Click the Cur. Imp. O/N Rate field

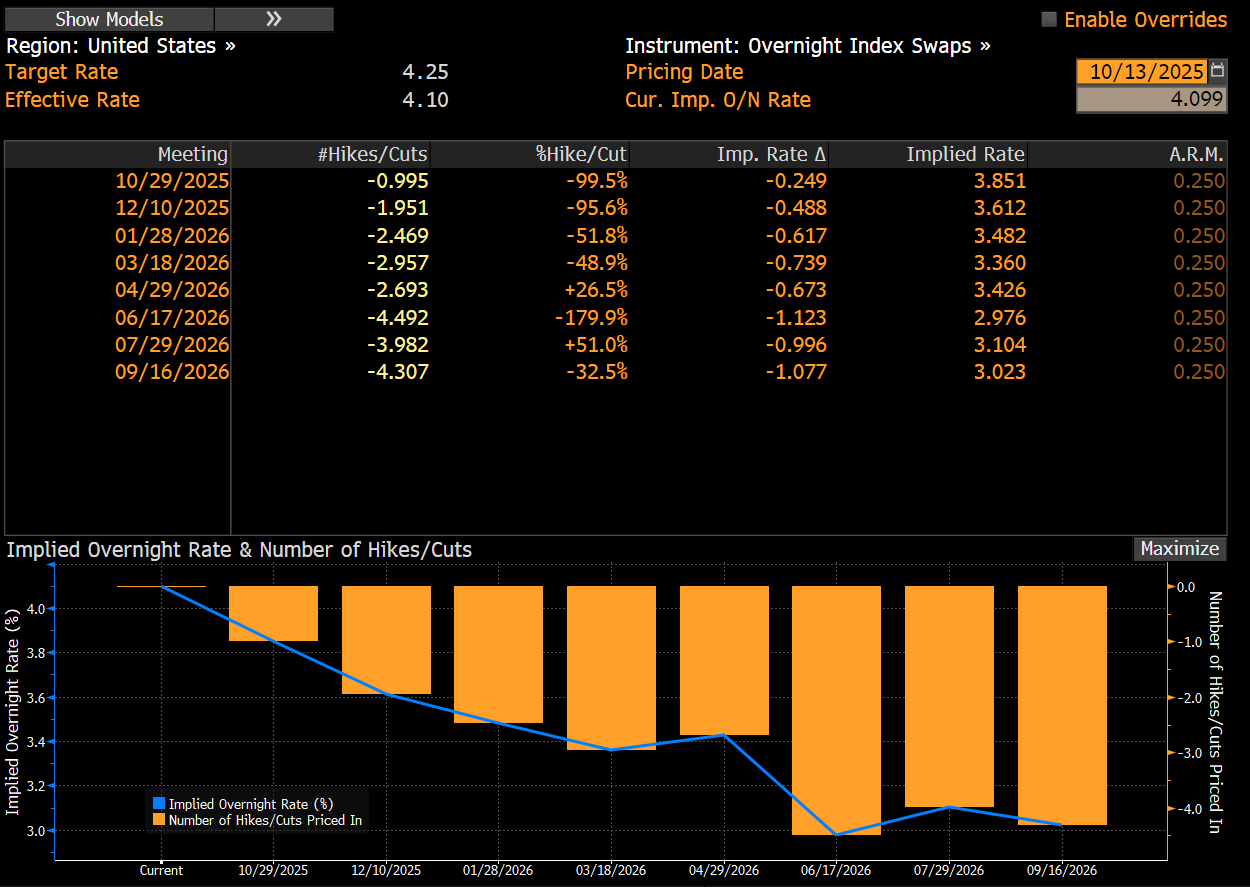1150,100
